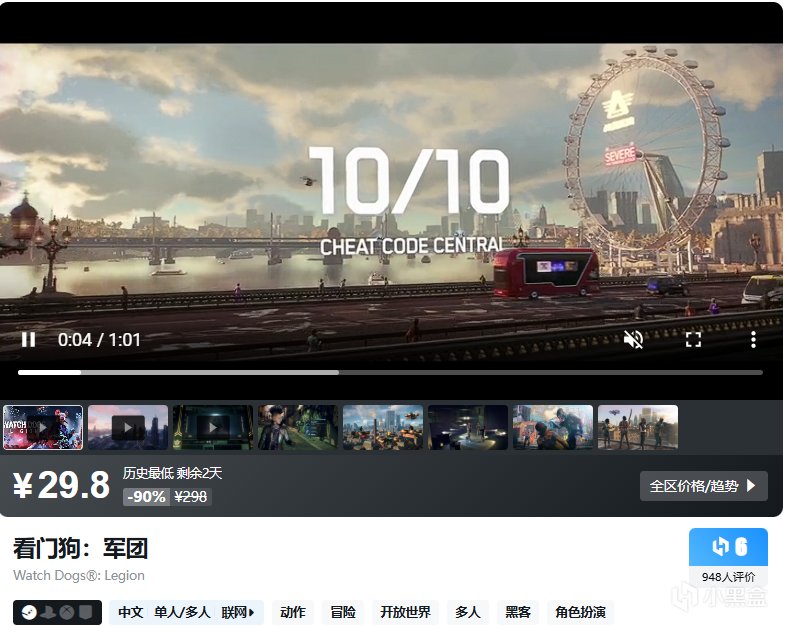Click the original price ¥298
Image resolution: width=790 pixels, height=627 pixels.
click(x=190, y=497)
